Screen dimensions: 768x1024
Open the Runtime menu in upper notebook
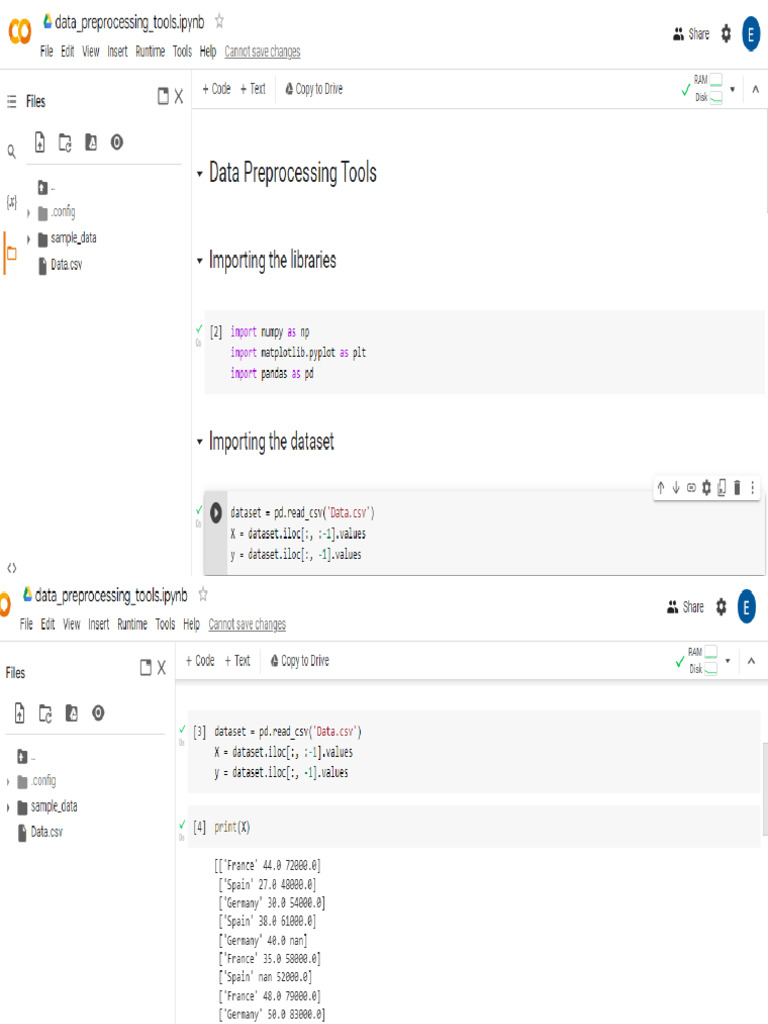point(150,52)
